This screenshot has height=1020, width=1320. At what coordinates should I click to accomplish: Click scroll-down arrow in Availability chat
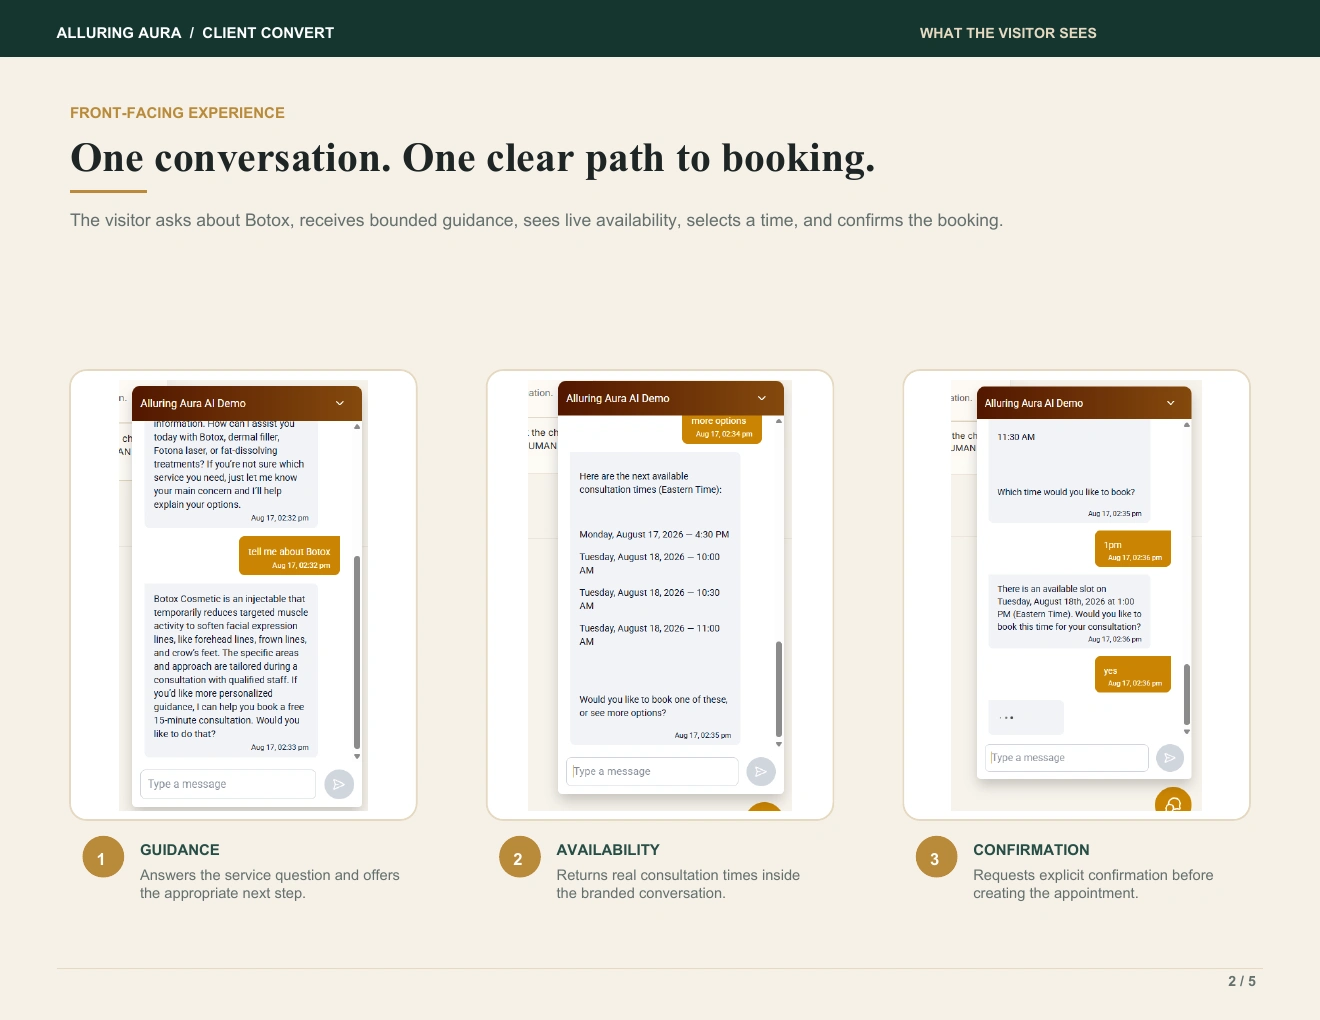(x=779, y=744)
